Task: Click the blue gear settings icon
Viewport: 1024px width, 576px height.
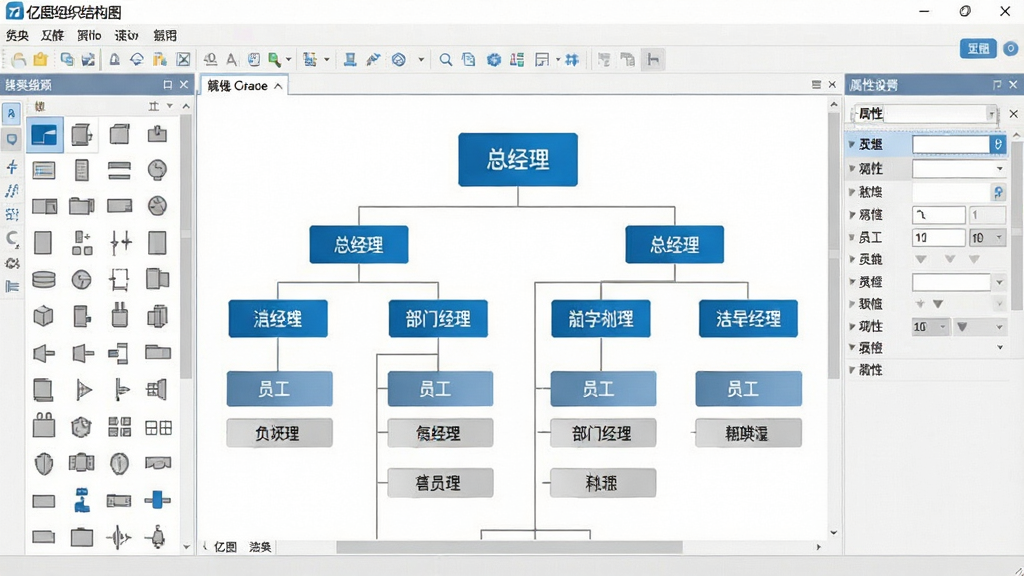Action: coord(494,59)
